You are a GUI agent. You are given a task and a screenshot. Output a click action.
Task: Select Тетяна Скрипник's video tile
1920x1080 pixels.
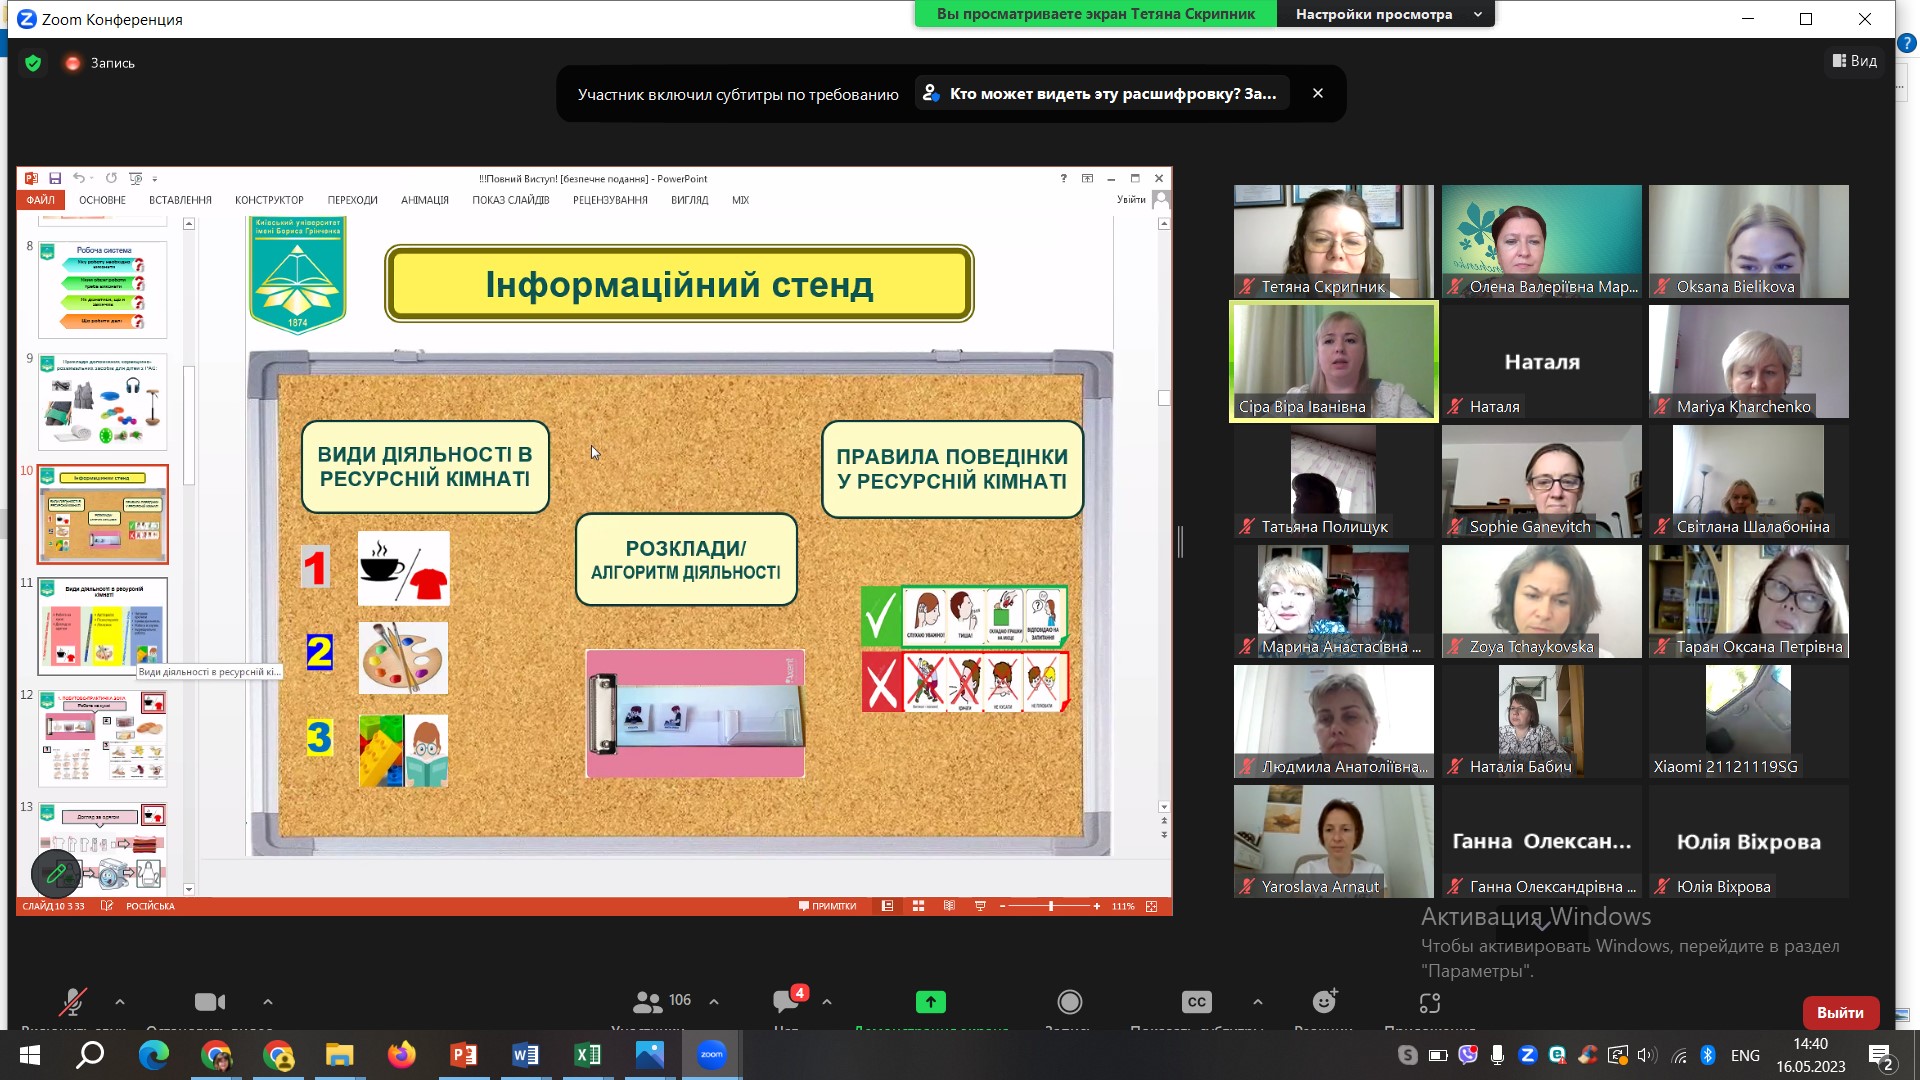[1333, 241]
